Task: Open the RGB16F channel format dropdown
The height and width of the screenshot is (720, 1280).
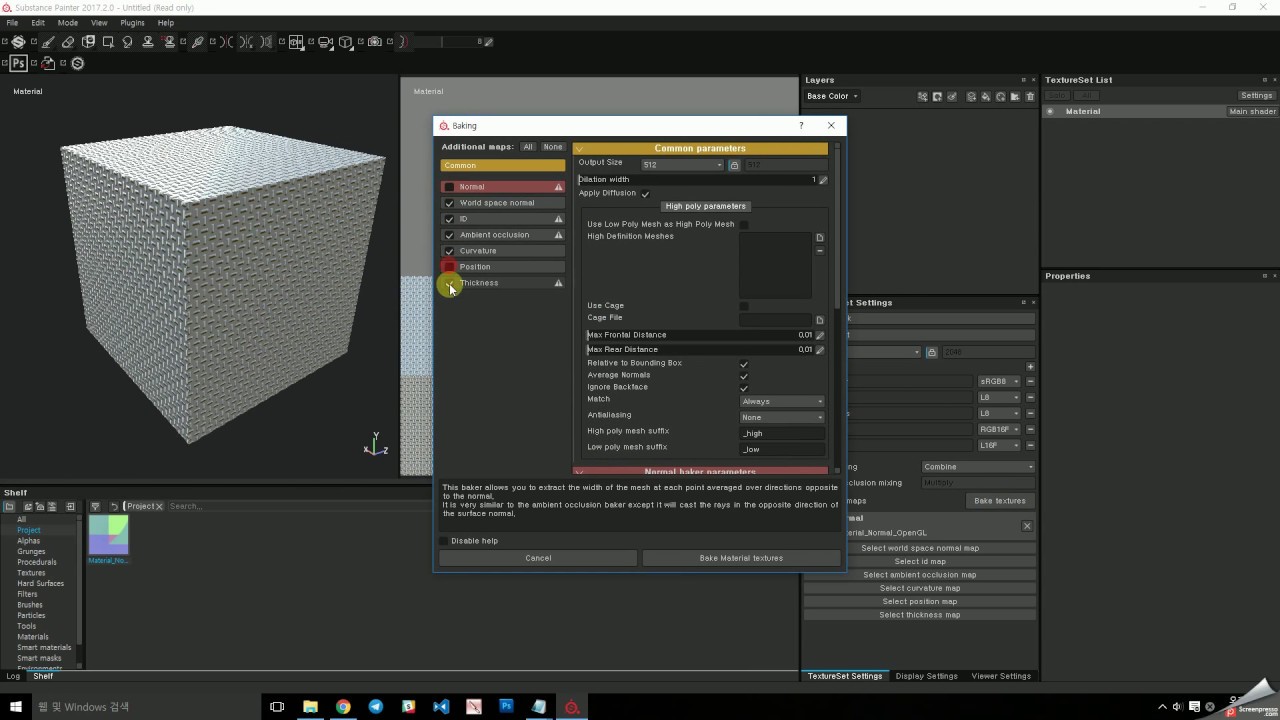Action: pos(998,429)
